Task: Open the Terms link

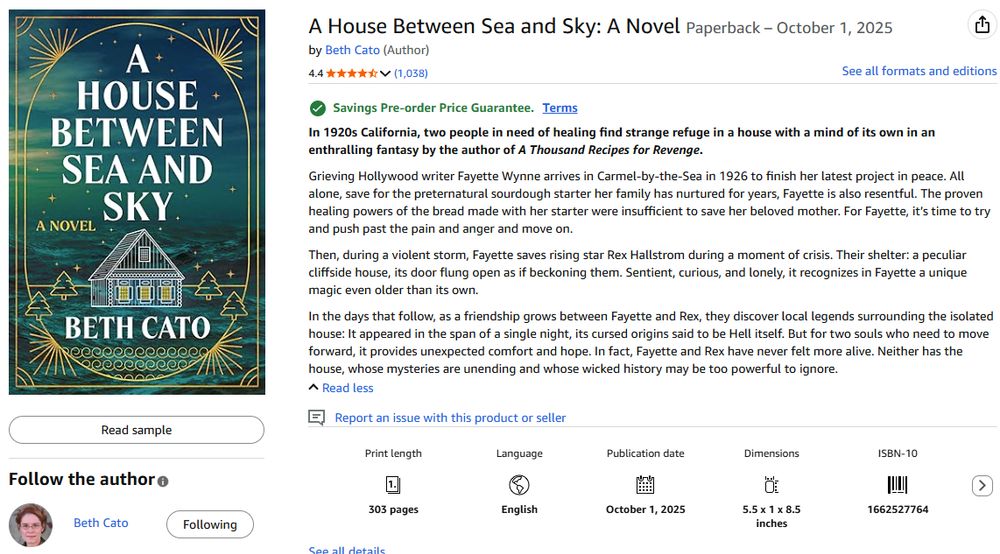Action: 560,108
